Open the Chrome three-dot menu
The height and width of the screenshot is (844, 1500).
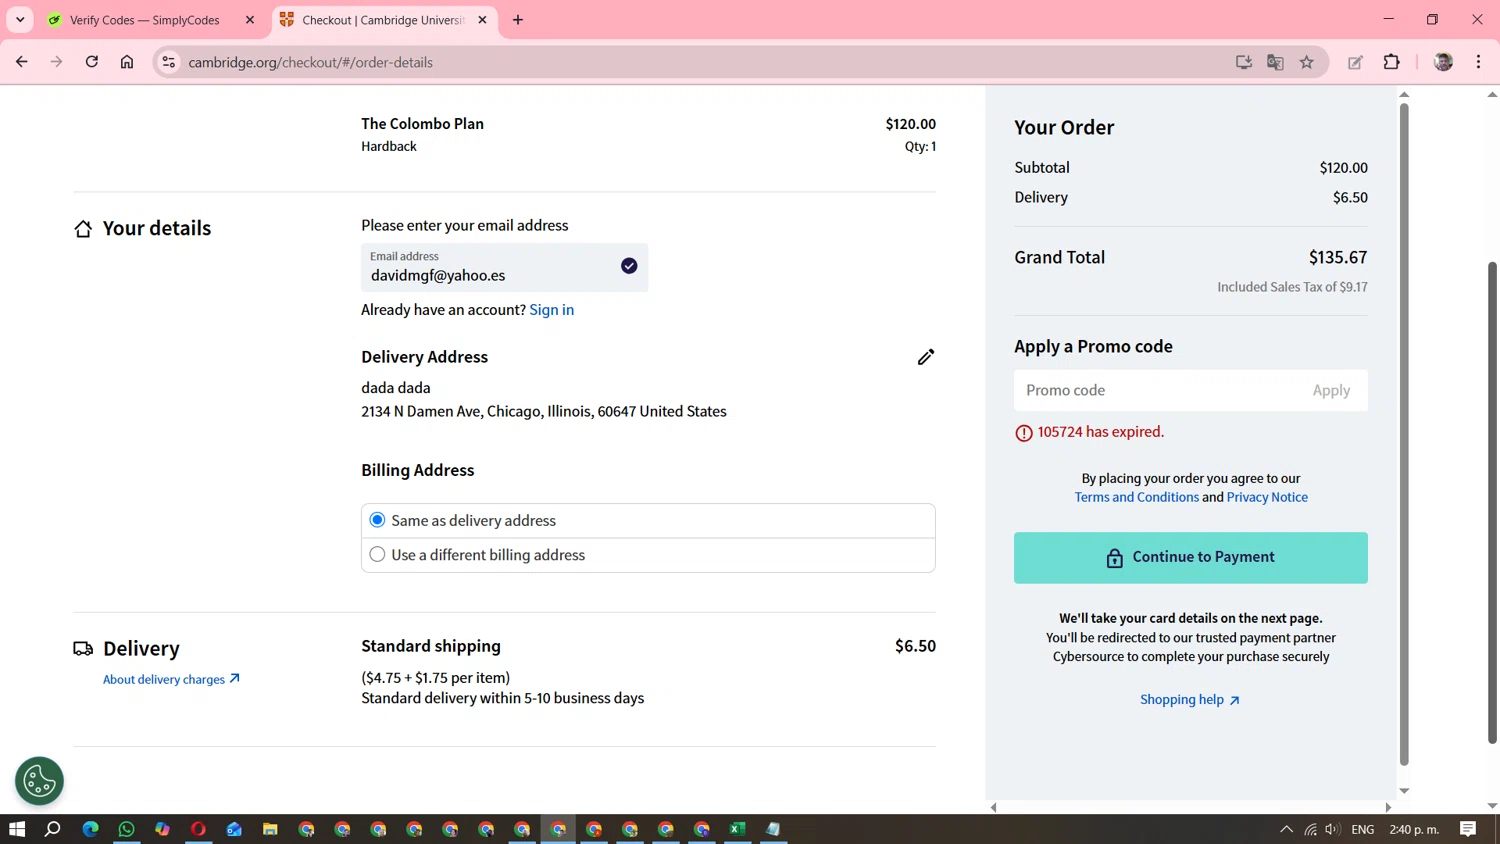1479,62
